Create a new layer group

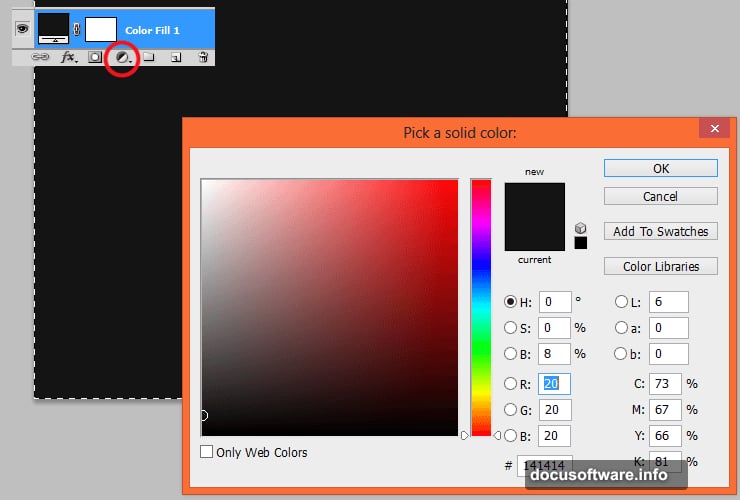(x=149, y=57)
